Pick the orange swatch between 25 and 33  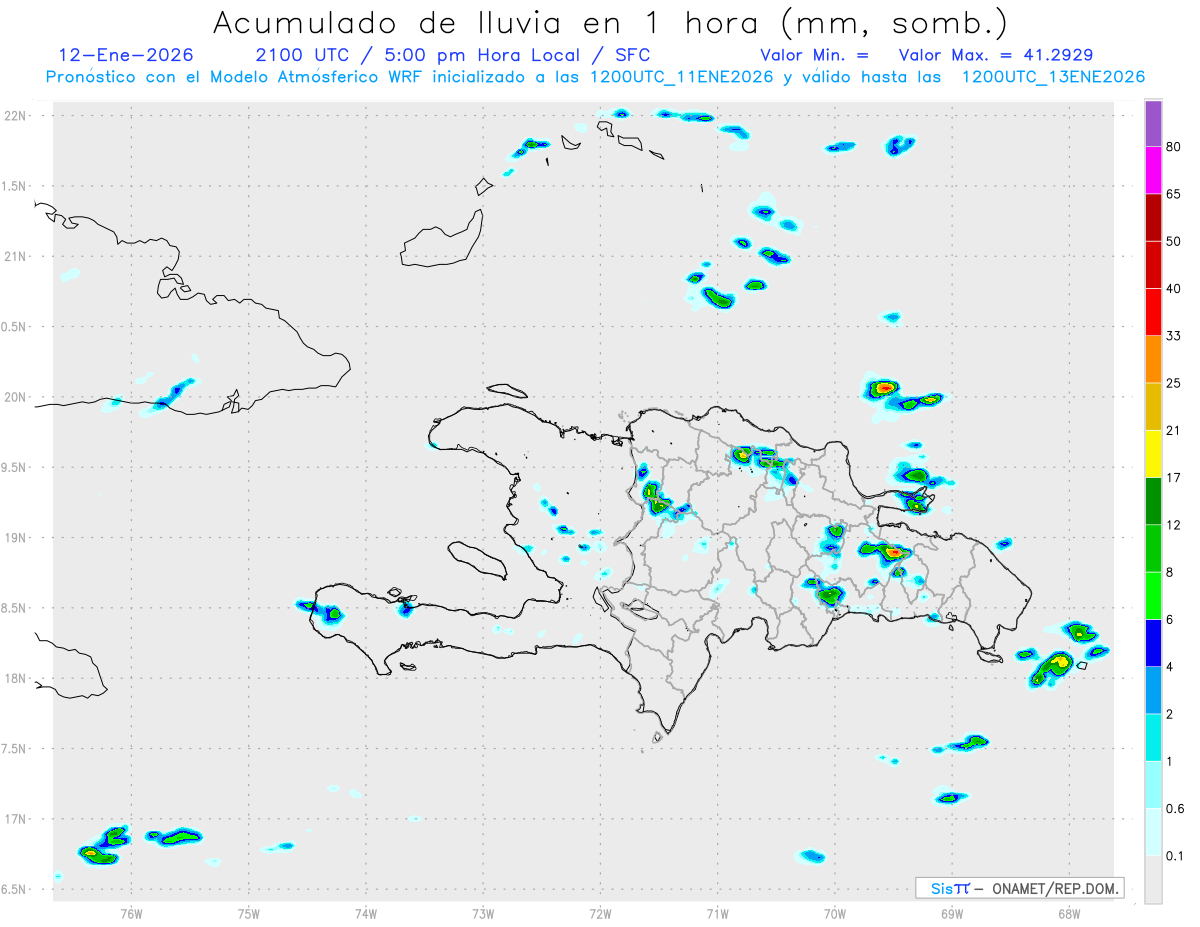click(x=1153, y=359)
